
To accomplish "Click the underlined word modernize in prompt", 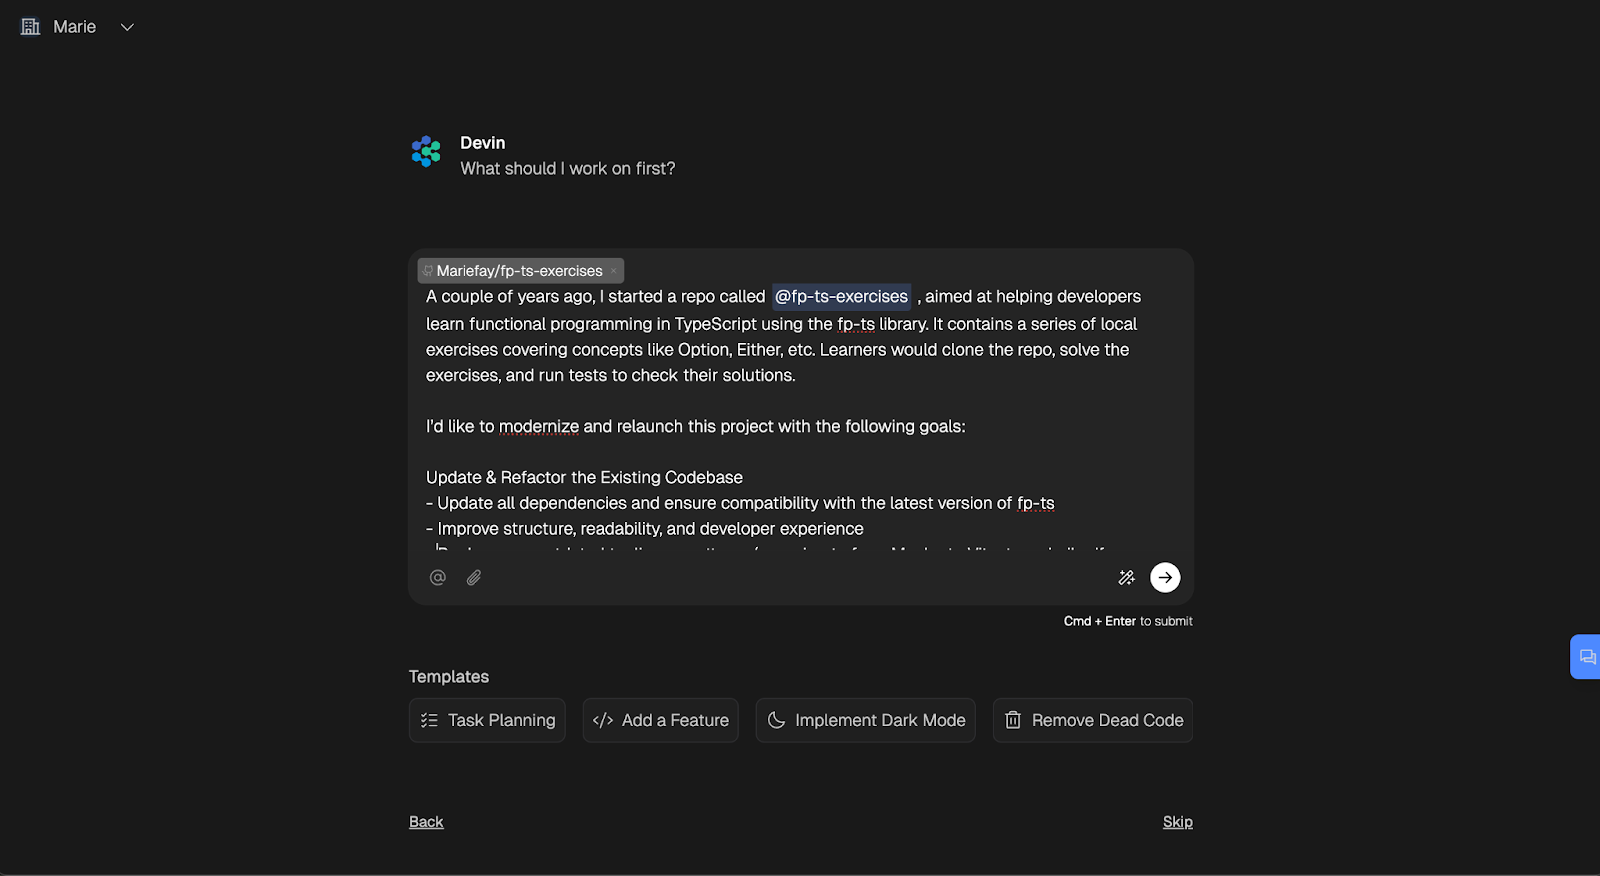I will [539, 426].
